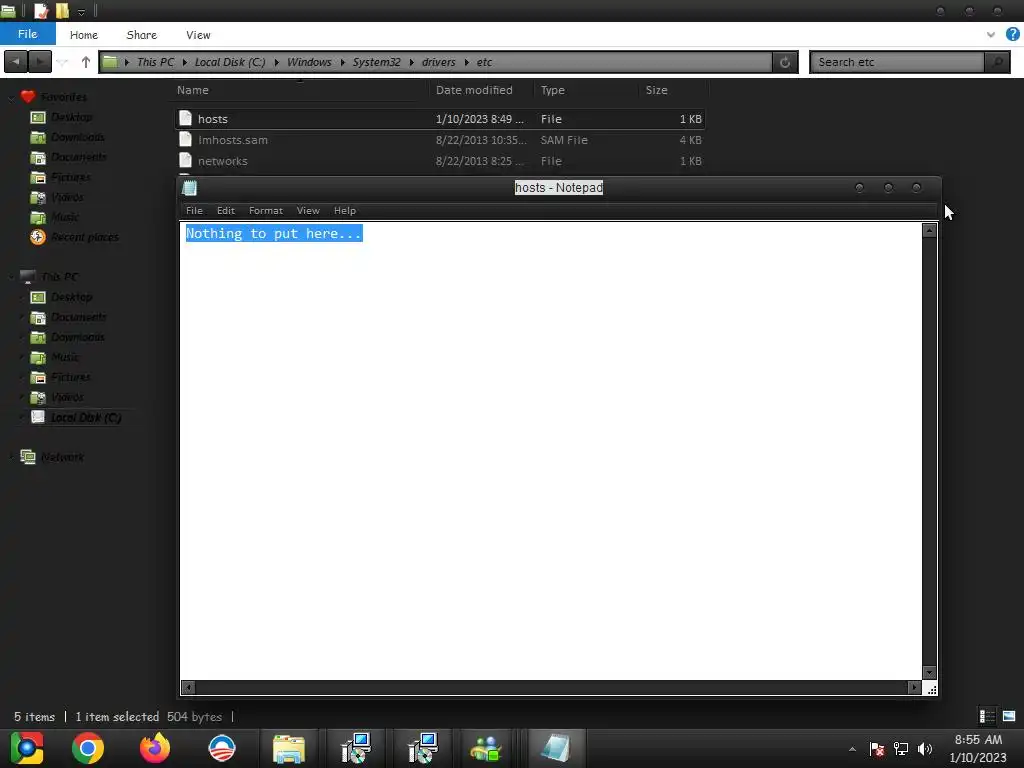Open Notepad's Format menu
The image size is (1024, 768).
point(265,210)
